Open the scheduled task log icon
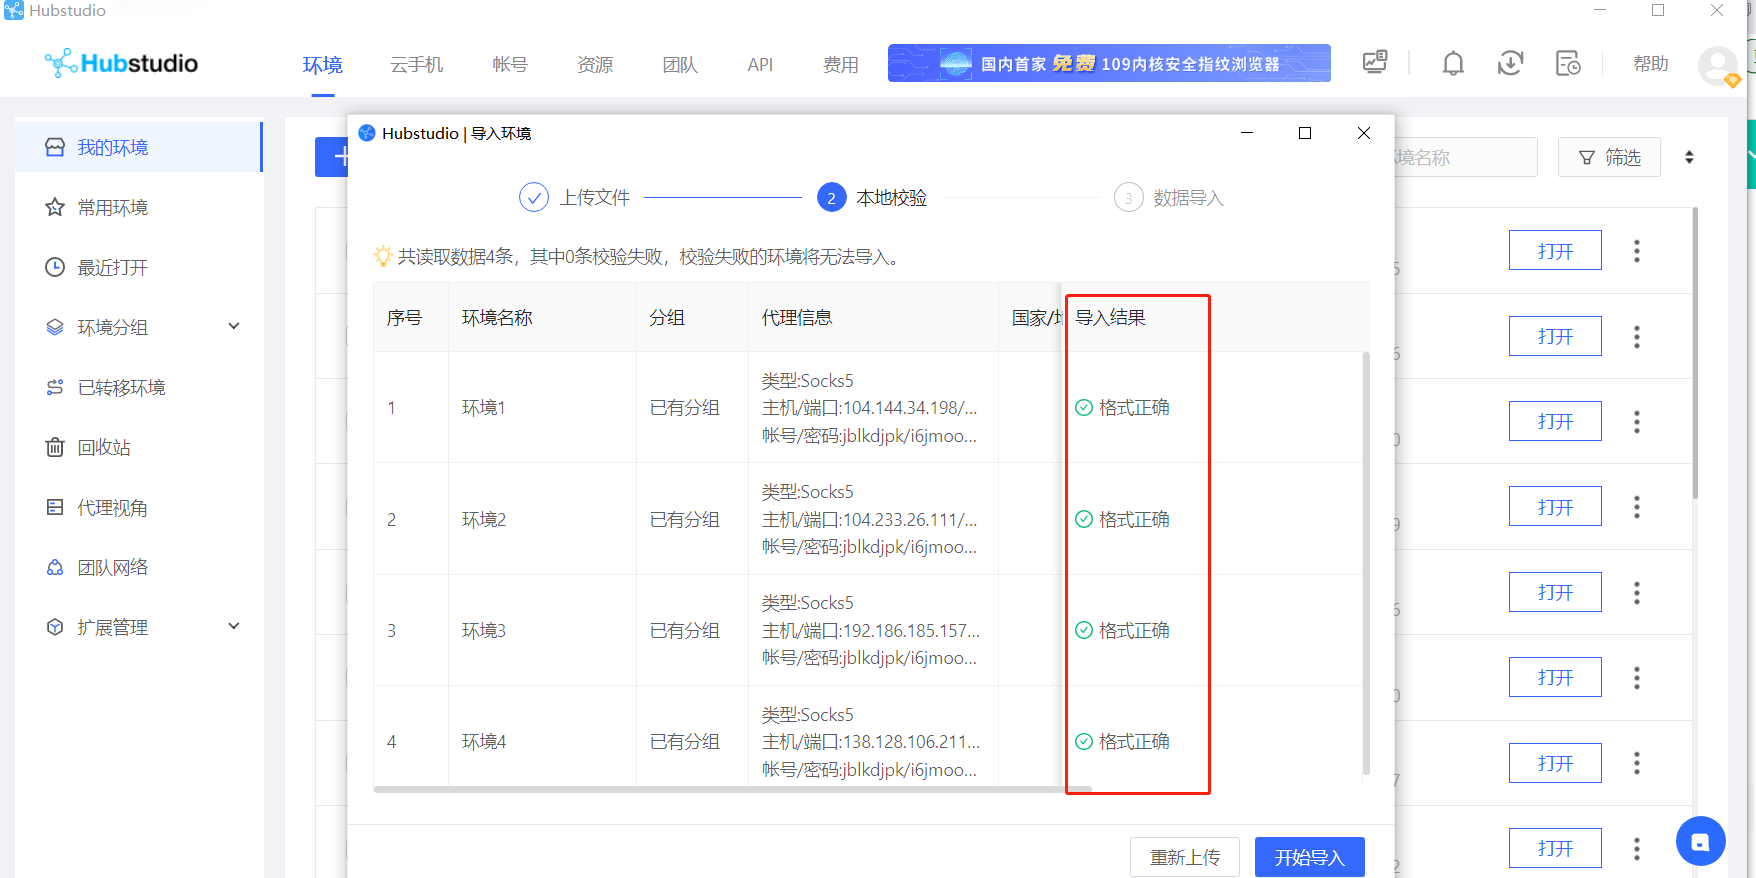The width and height of the screenshot is (1756, 878). tap(1567, 64)
